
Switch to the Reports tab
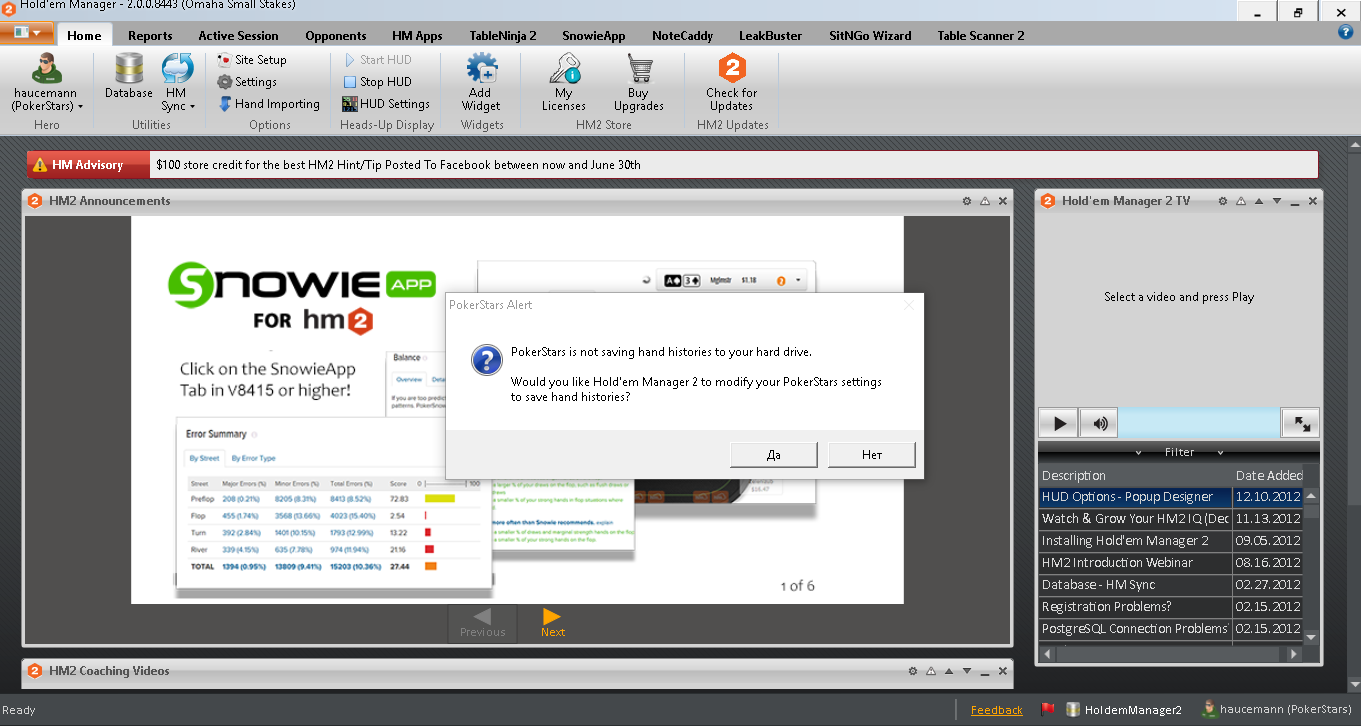(150, 36)
